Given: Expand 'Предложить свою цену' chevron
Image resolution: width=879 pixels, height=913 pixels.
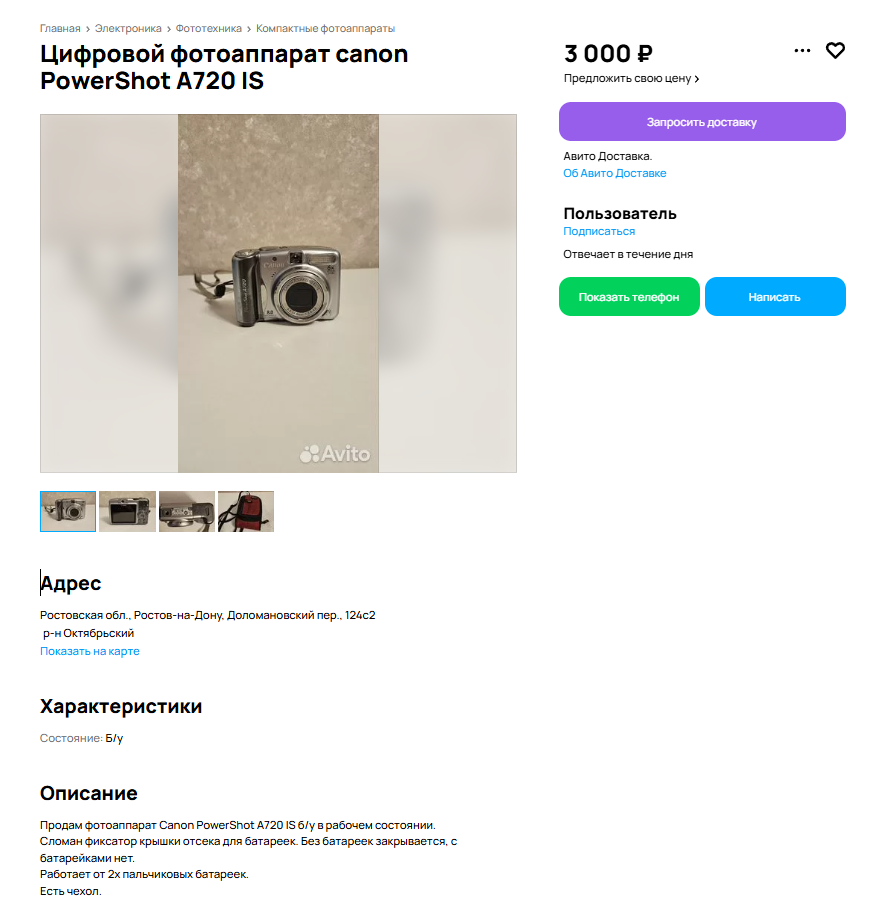Looking at the screenshot, I should (x=697, y=79).
